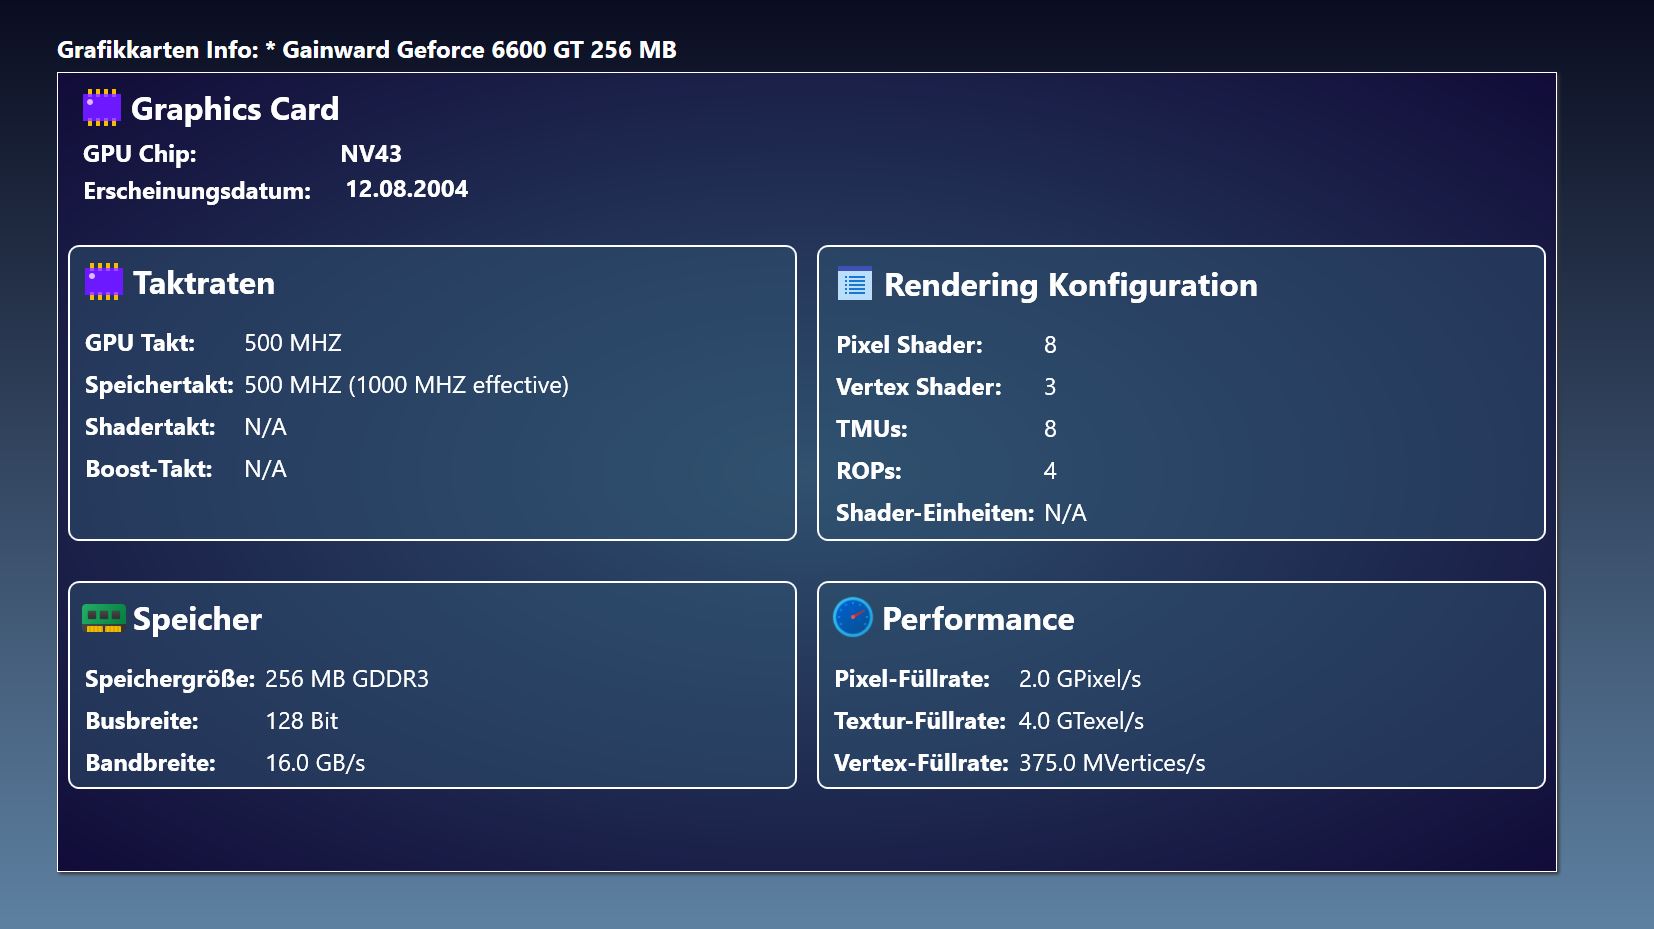
Task: Click the GPU Chip value NV43
Action: point(371,154)
